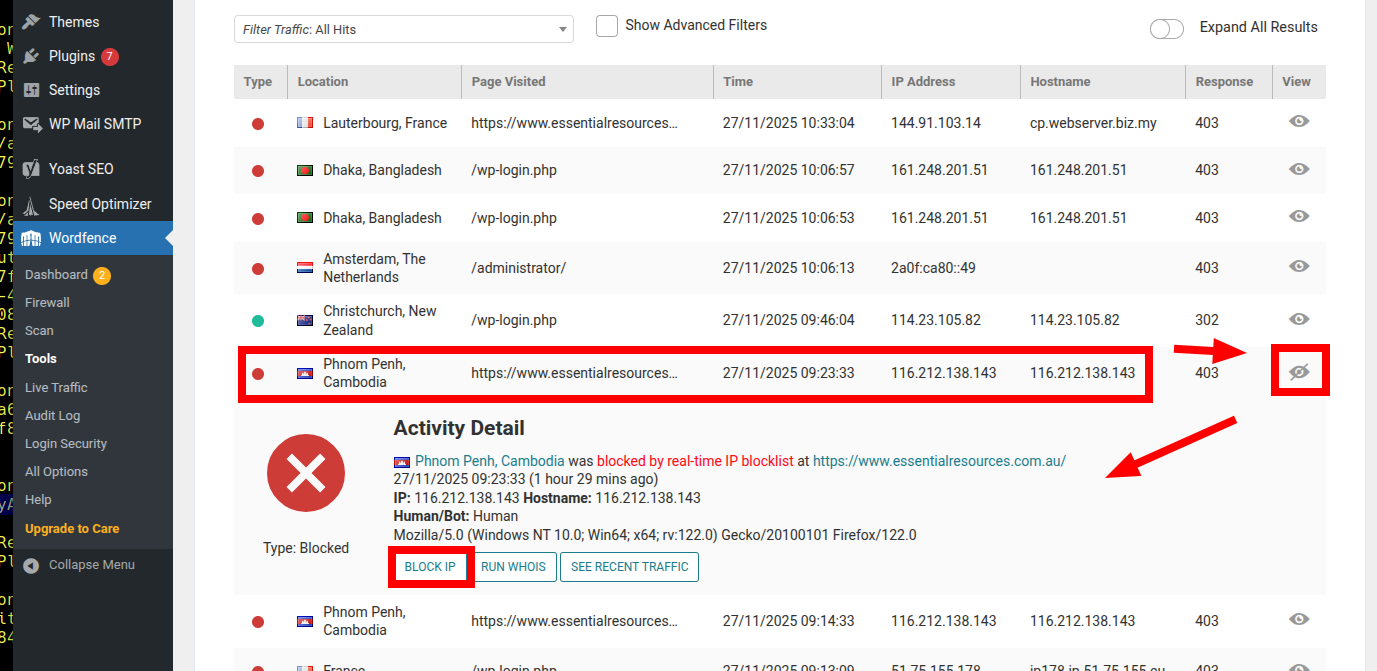Click the Upgrade to Care link
Screen dimensions: 1377x671
[x=72, y=528]
